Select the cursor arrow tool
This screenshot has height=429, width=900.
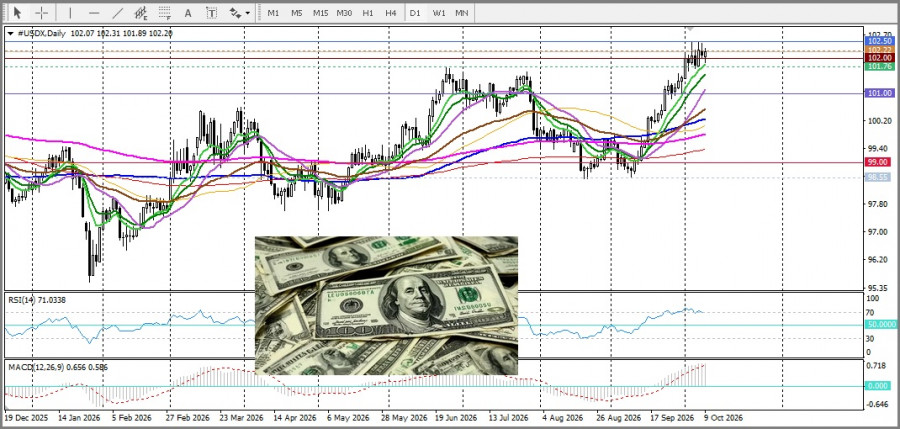(x=18, y=12)
